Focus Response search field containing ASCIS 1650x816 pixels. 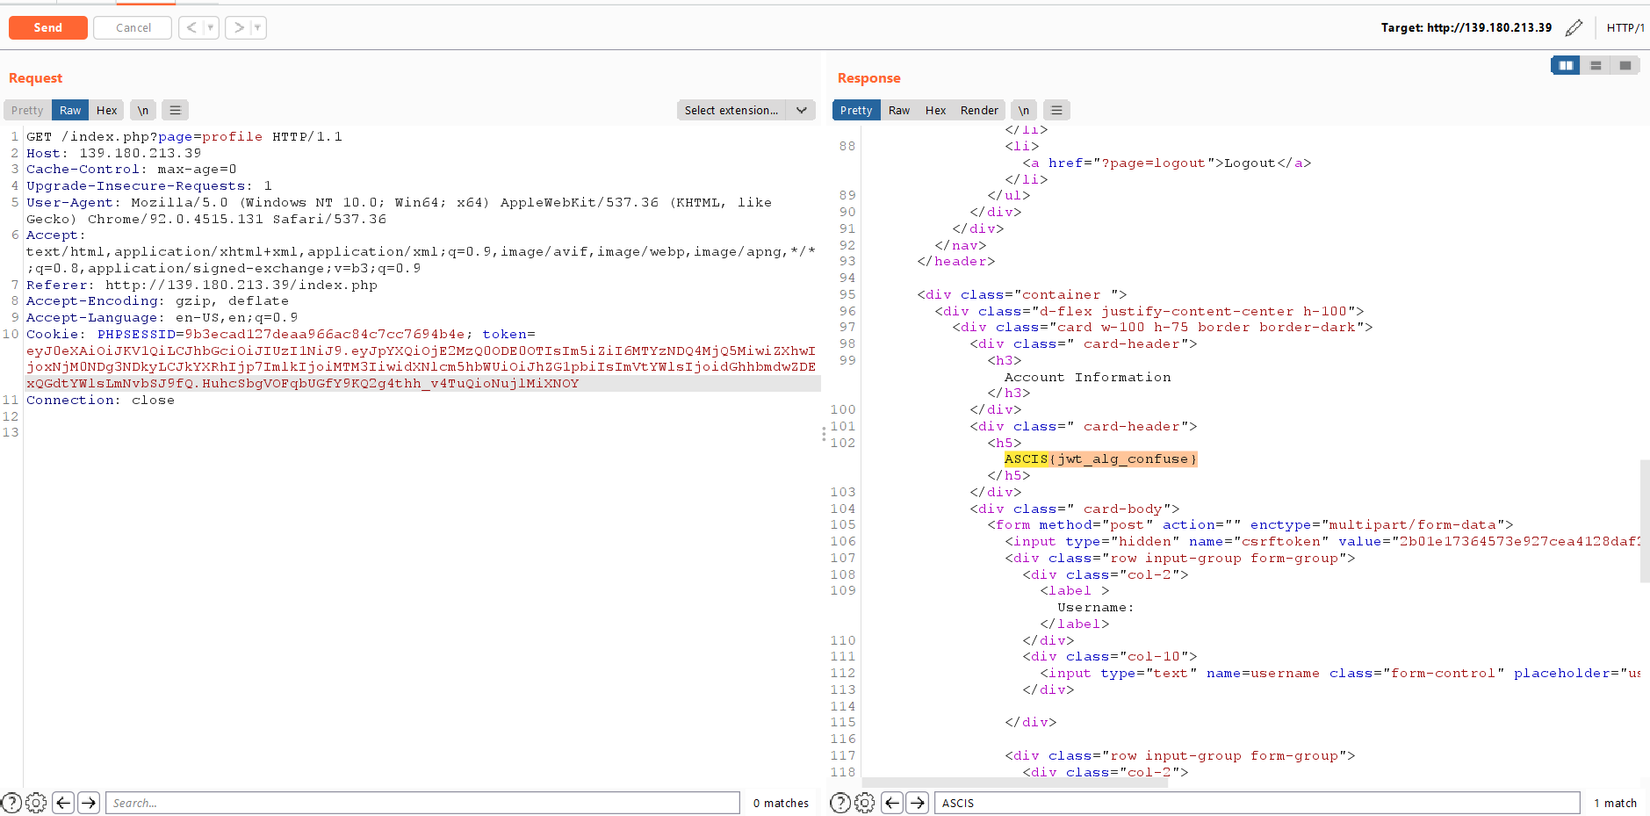point(1257,803)
